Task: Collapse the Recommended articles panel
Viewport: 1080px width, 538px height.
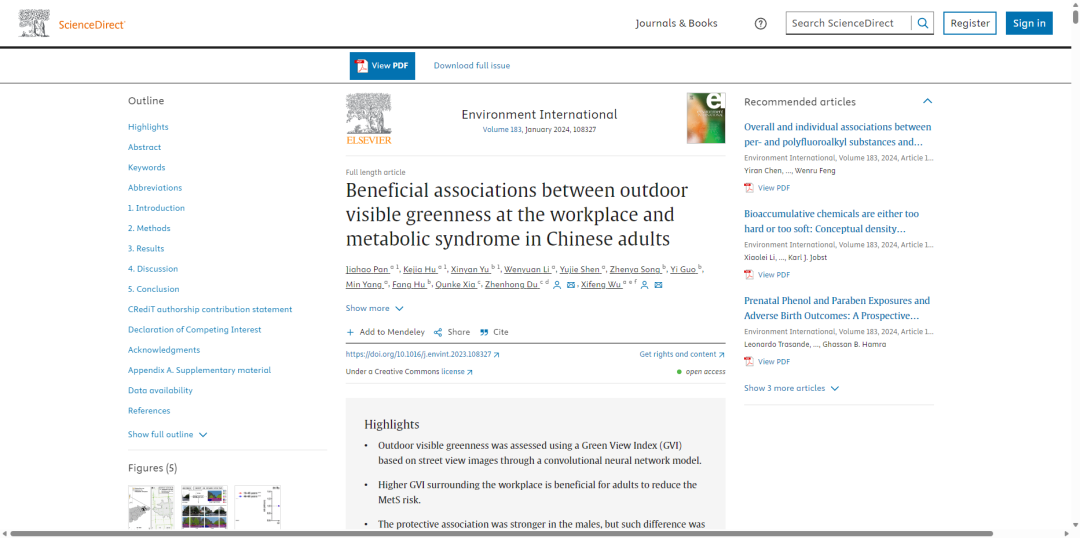Action: [927, 101]
